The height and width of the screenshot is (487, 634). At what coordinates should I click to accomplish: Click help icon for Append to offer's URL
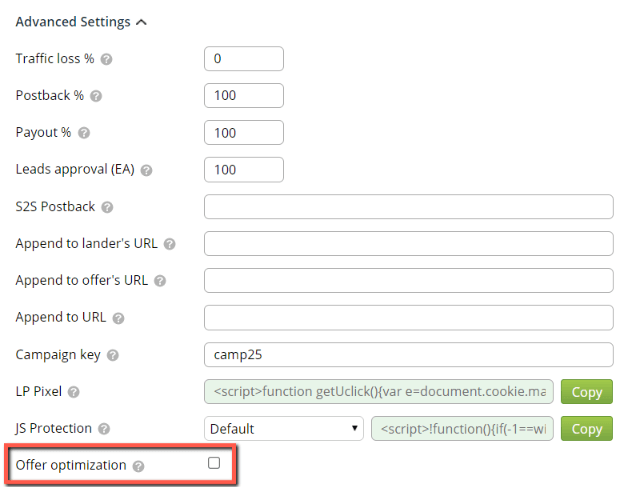(160, 281)
